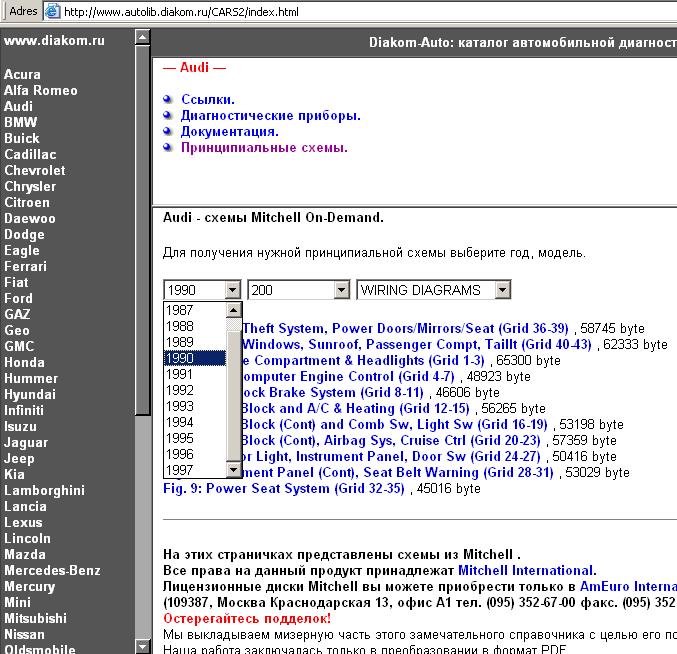Open the Compartment & Headlights (Grid 1-3) link
Image resolution: width=677 pixels, height=654 pixels.
(364, 360)
